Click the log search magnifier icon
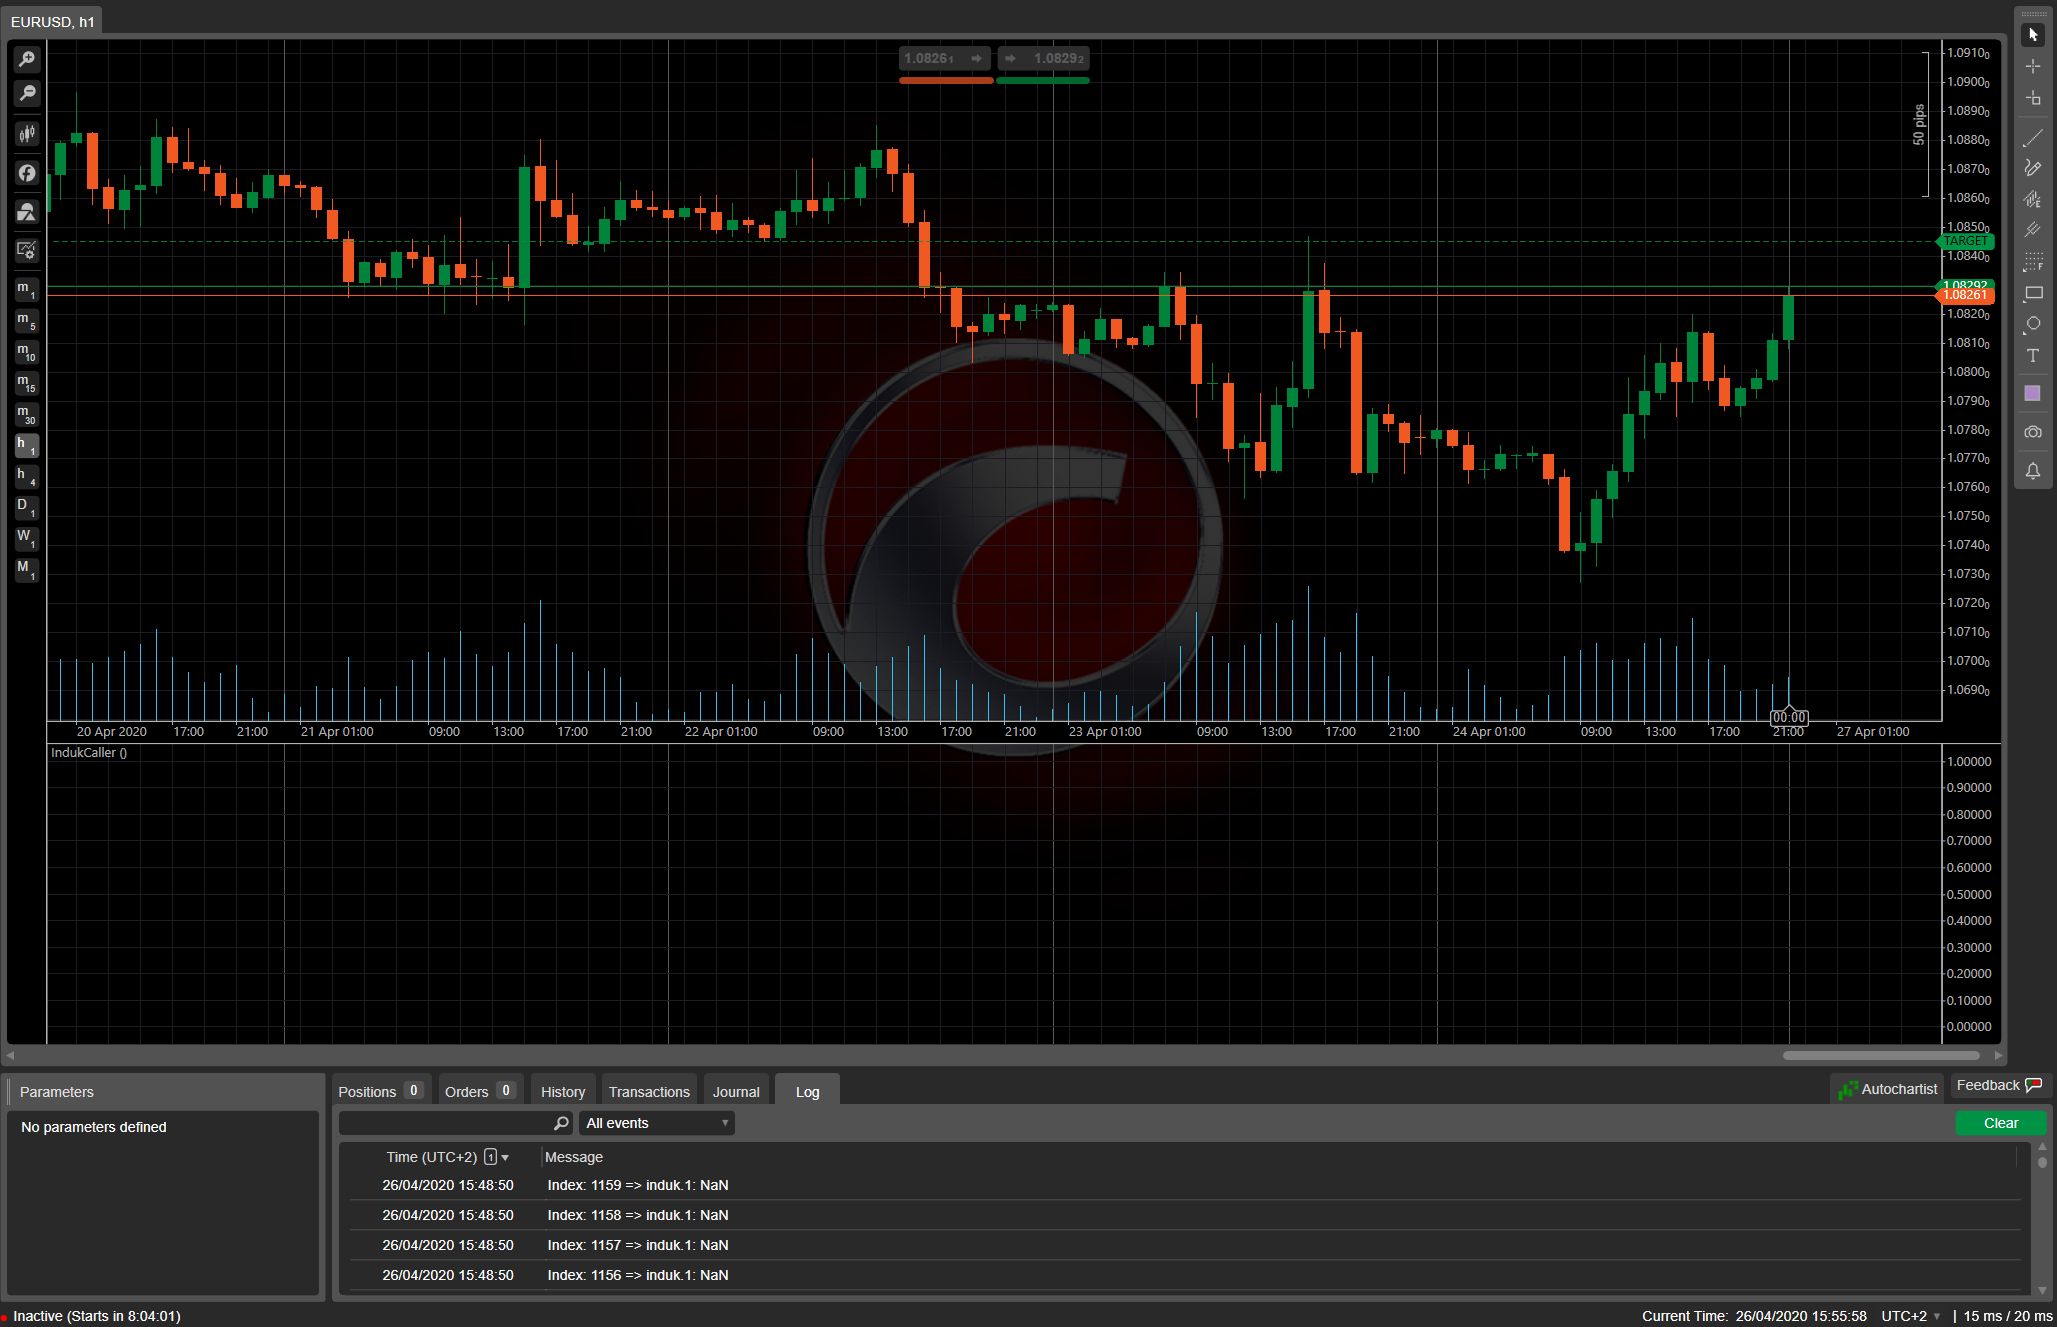Screen dimensions: 2057x1327 point(561,1123)
